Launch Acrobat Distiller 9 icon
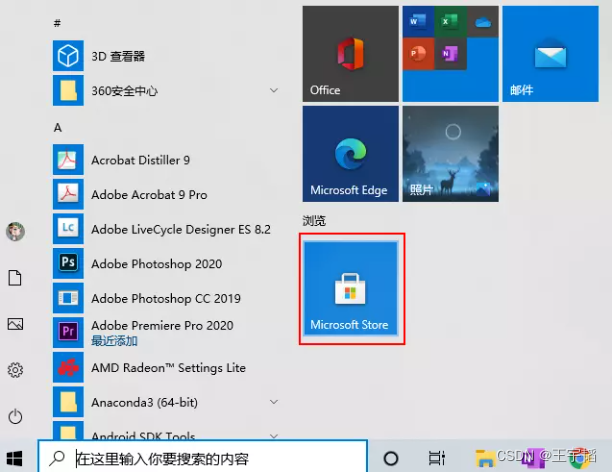Screen dimensions: 612x472 pyautogui.click(x=68, y=159)
